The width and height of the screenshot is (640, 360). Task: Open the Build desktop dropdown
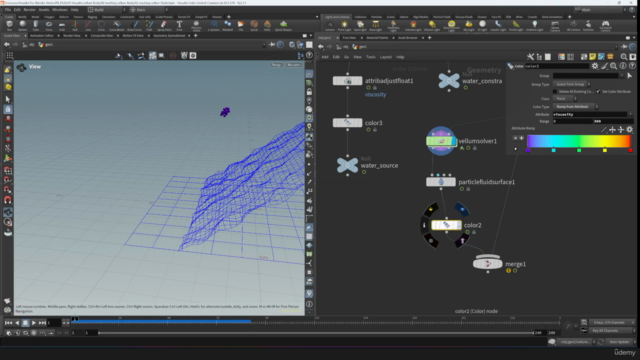[x=106, y=9]
